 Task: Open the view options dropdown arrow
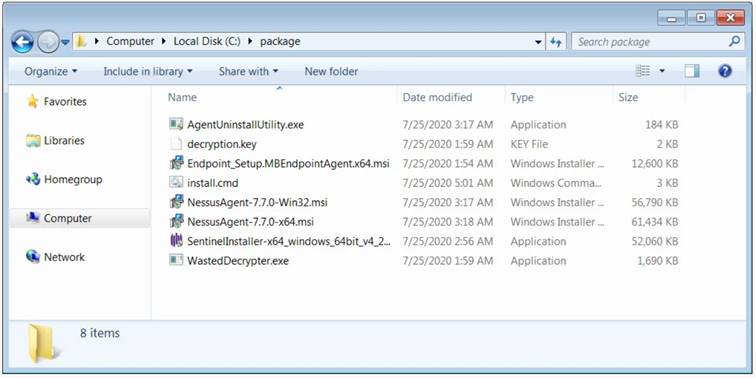coord(662,71)
